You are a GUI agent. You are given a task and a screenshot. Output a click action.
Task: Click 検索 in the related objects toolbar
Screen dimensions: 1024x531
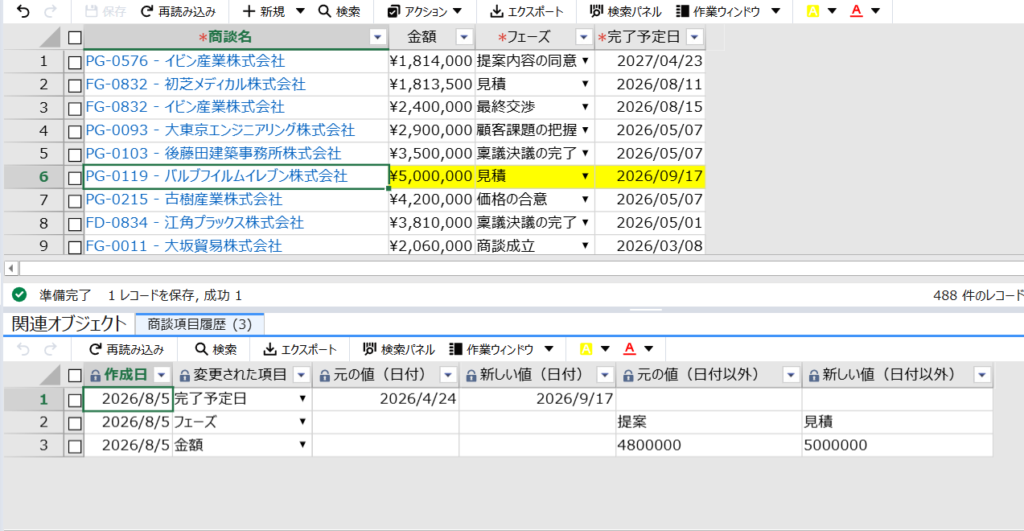pyautogui.click(x=216, y=349)
